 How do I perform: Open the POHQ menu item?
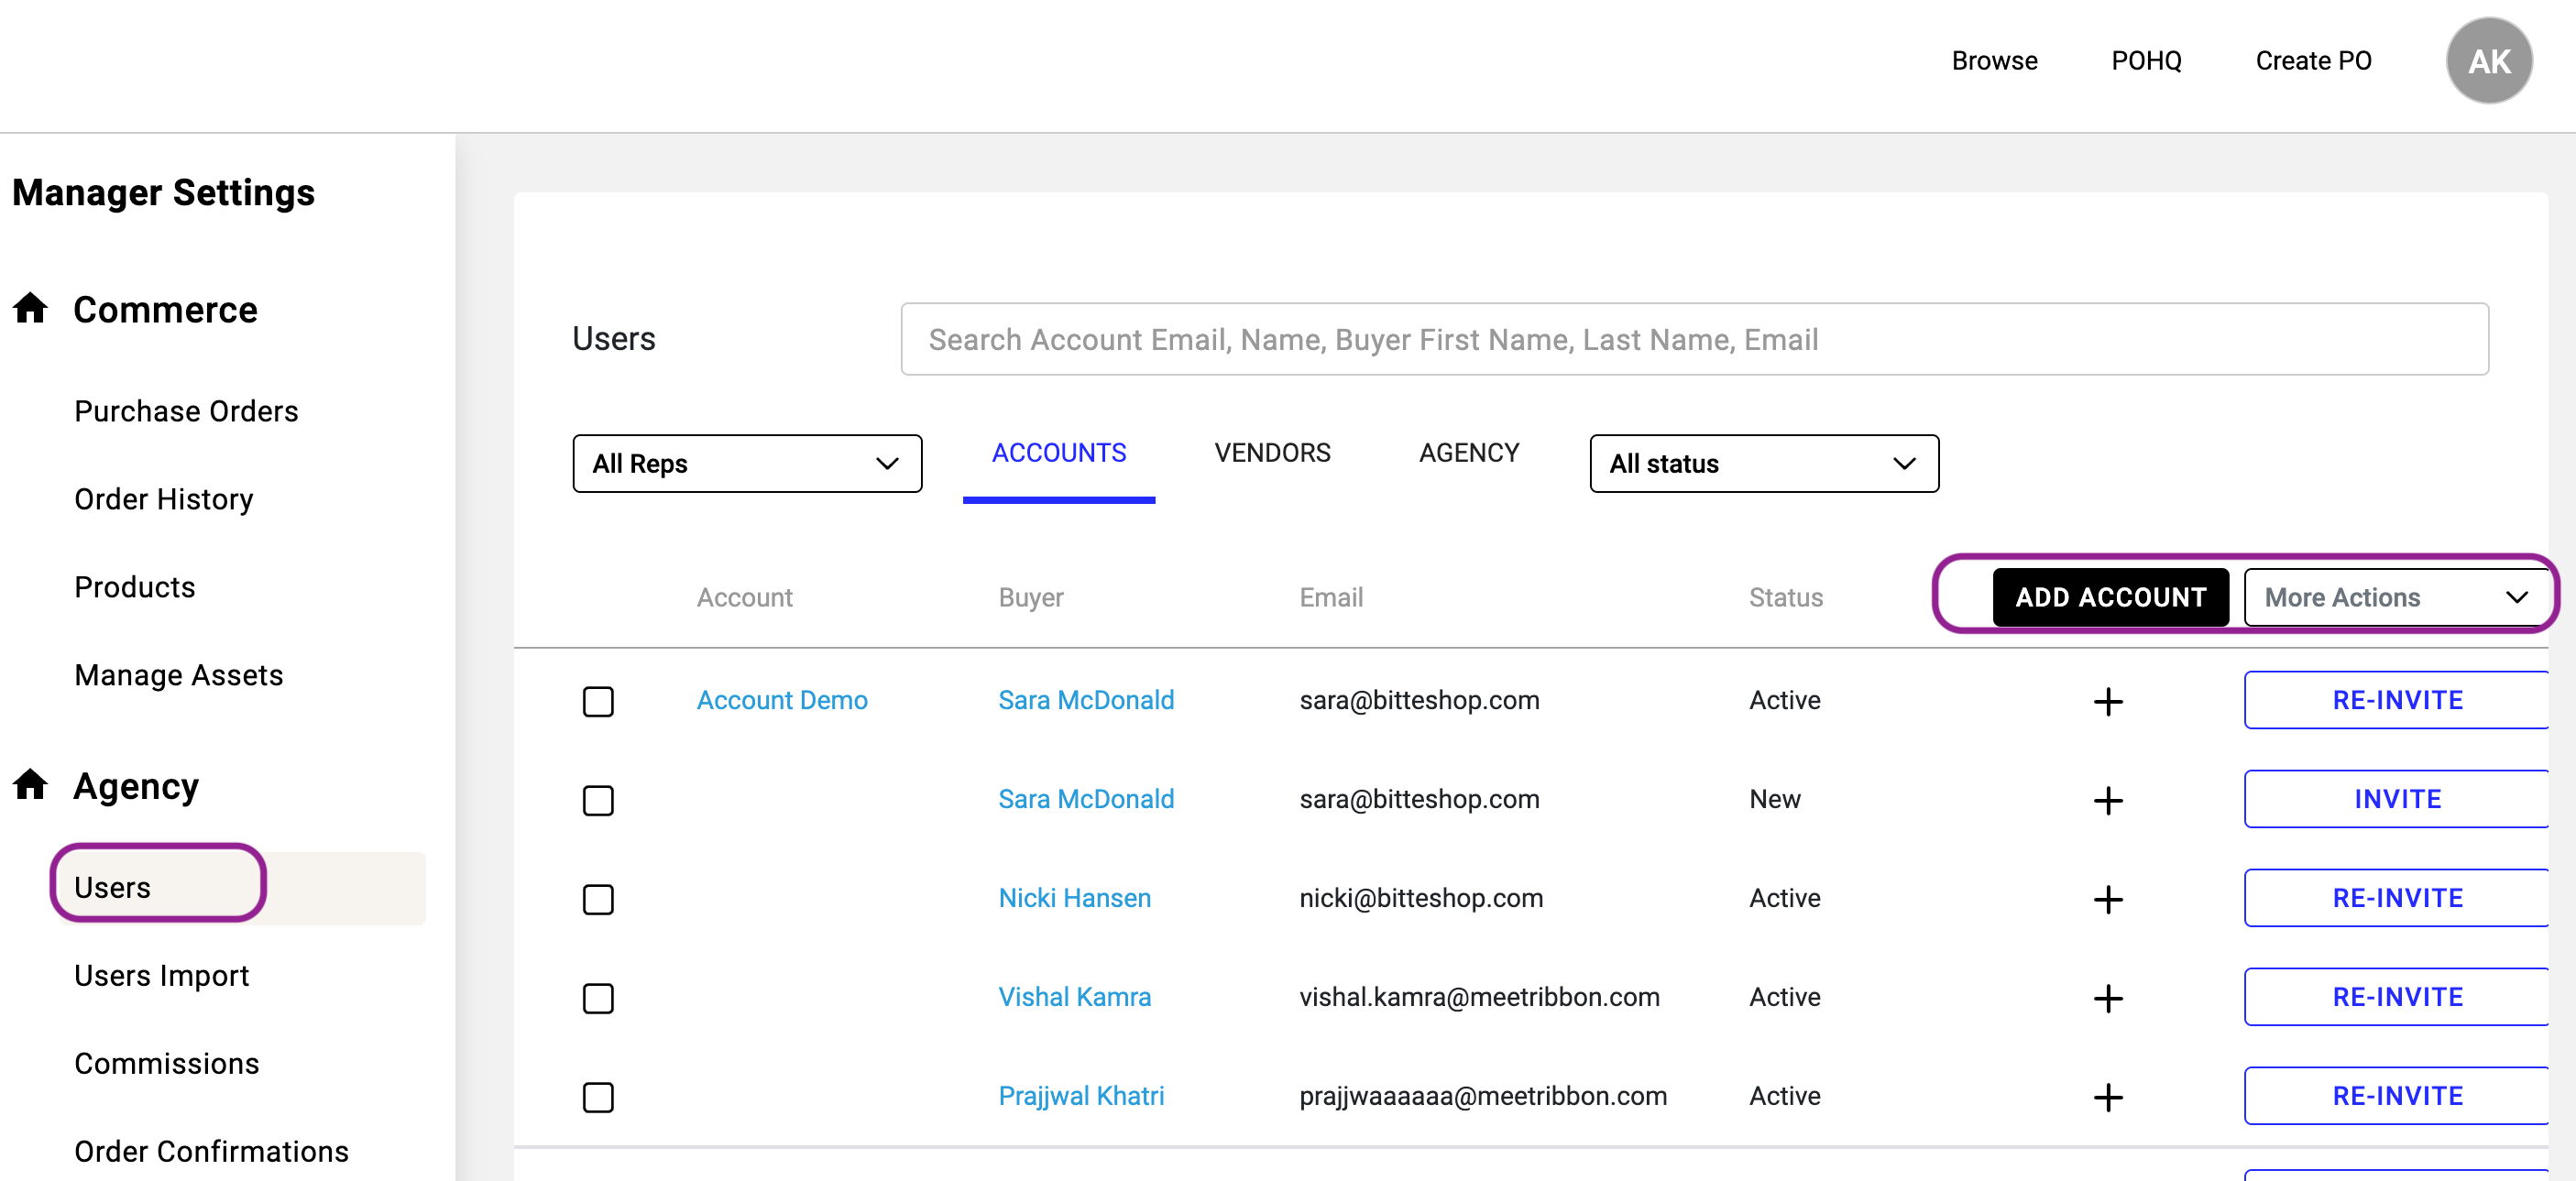pos(2146,60)
